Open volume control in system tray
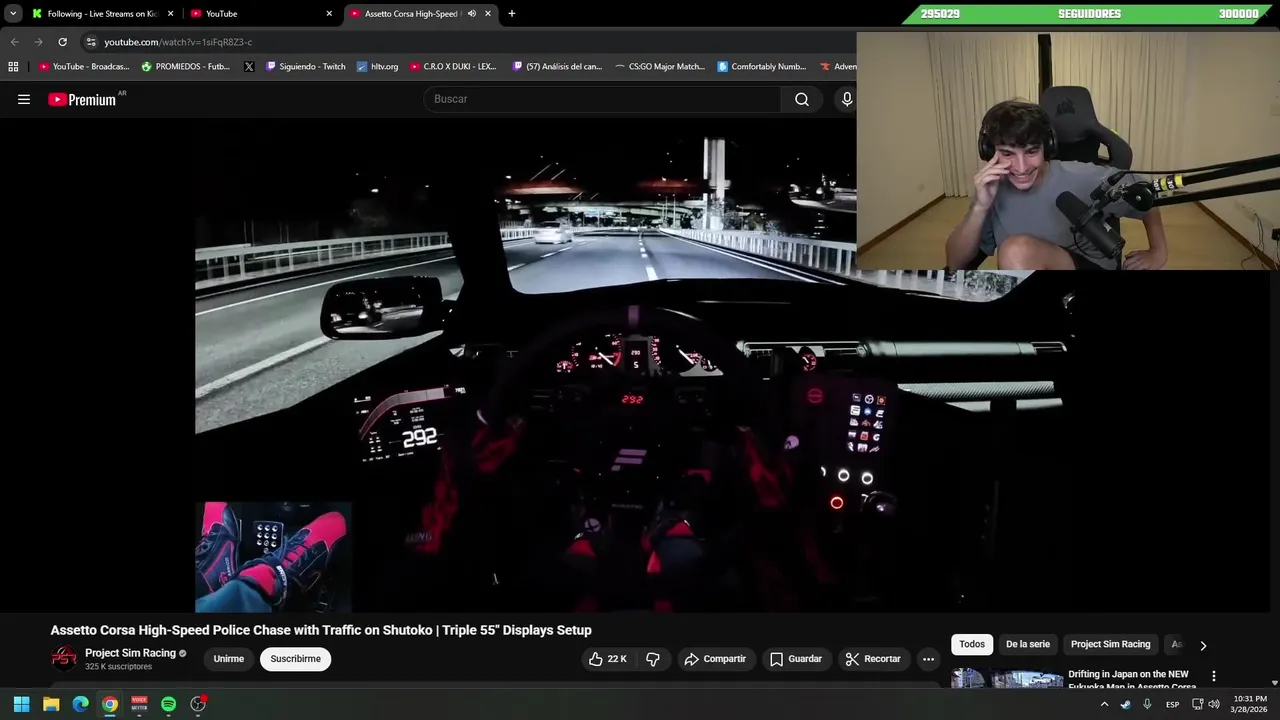Screen dimensions: 1280x720 pos(1214,704)
